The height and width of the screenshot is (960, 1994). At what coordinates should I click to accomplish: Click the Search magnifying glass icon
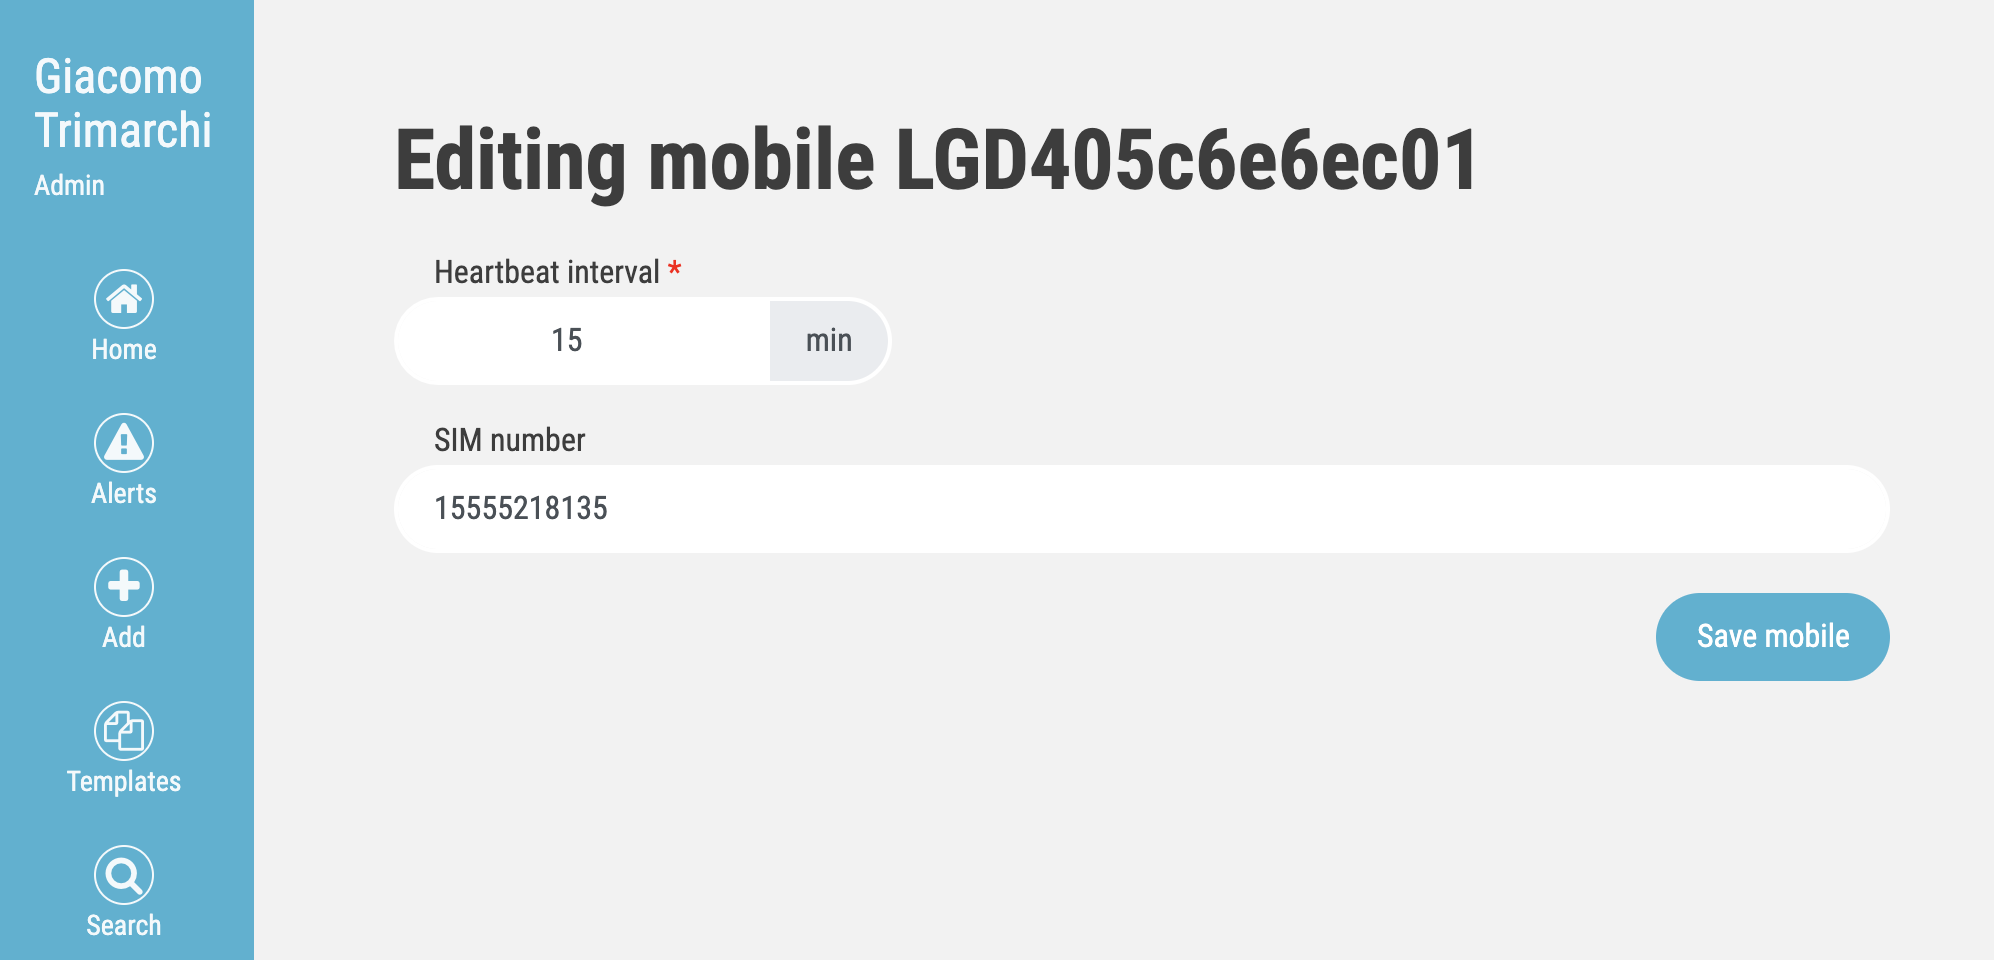click(x=124, y=875)
